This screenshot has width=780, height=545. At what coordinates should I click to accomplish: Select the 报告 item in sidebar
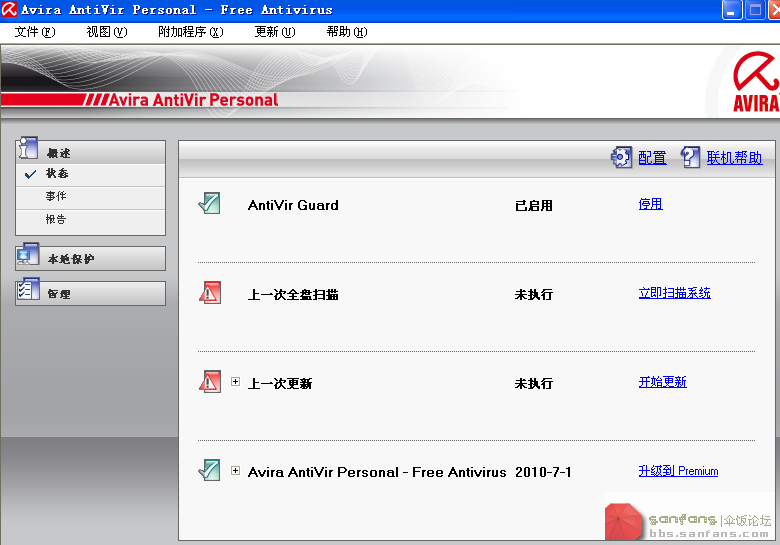point(91,219)
